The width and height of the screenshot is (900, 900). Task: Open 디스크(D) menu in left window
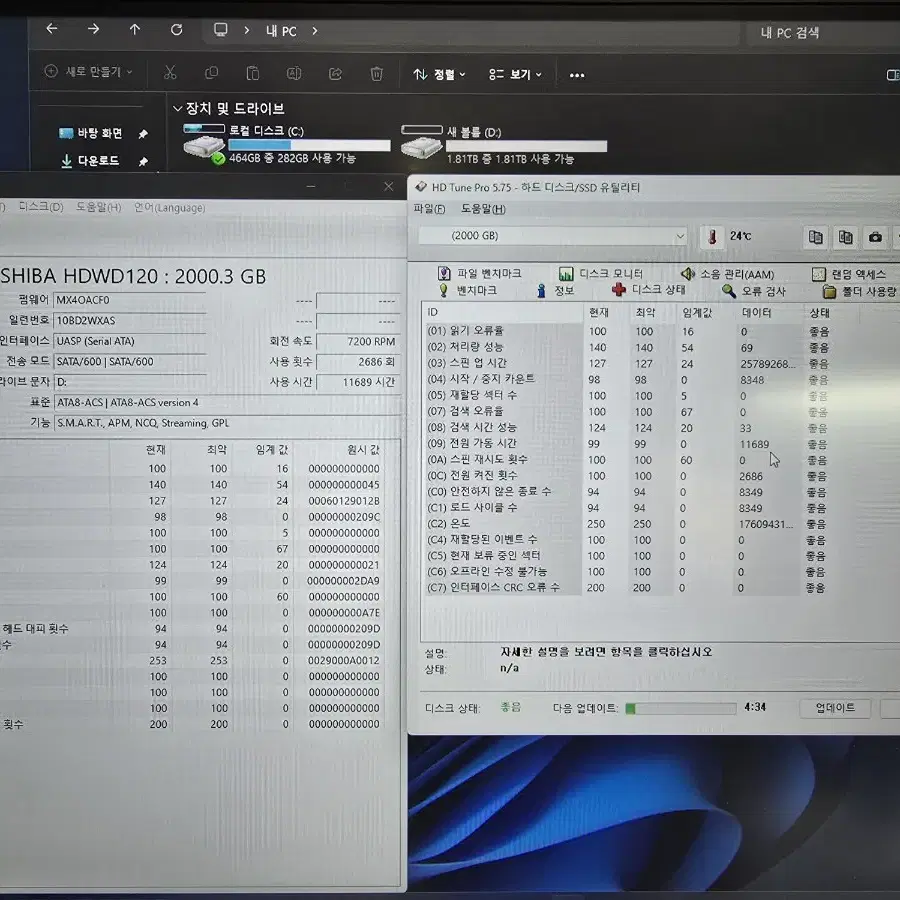point(41,207)
